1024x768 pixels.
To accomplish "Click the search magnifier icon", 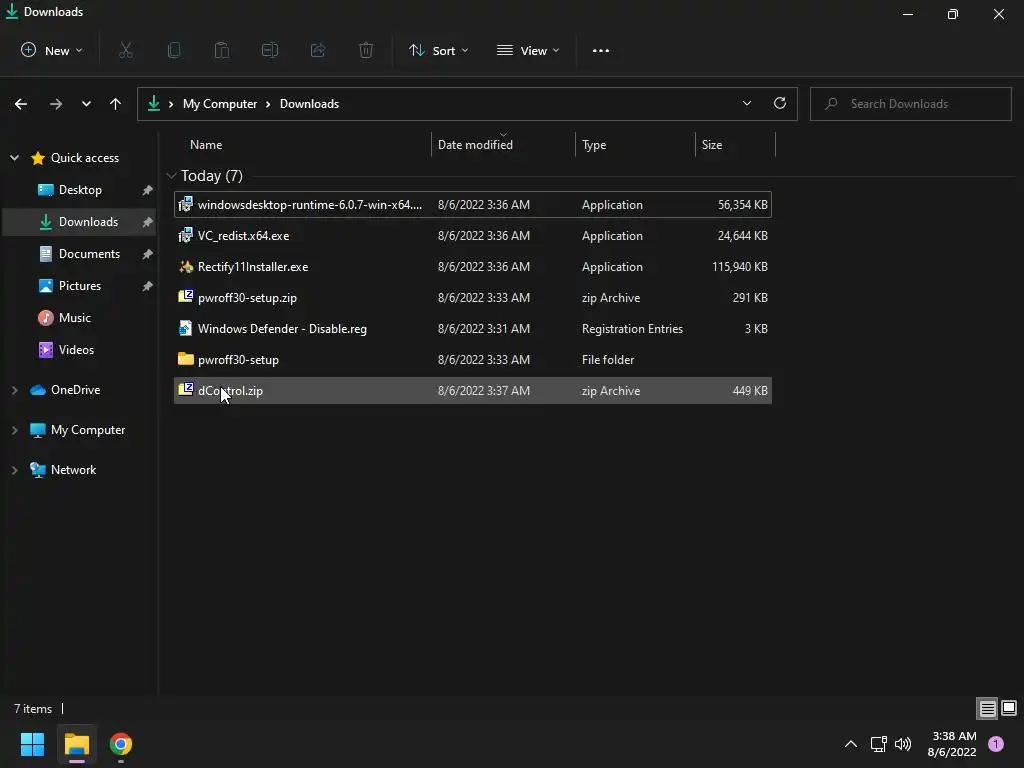I will (x=831, y=104).
